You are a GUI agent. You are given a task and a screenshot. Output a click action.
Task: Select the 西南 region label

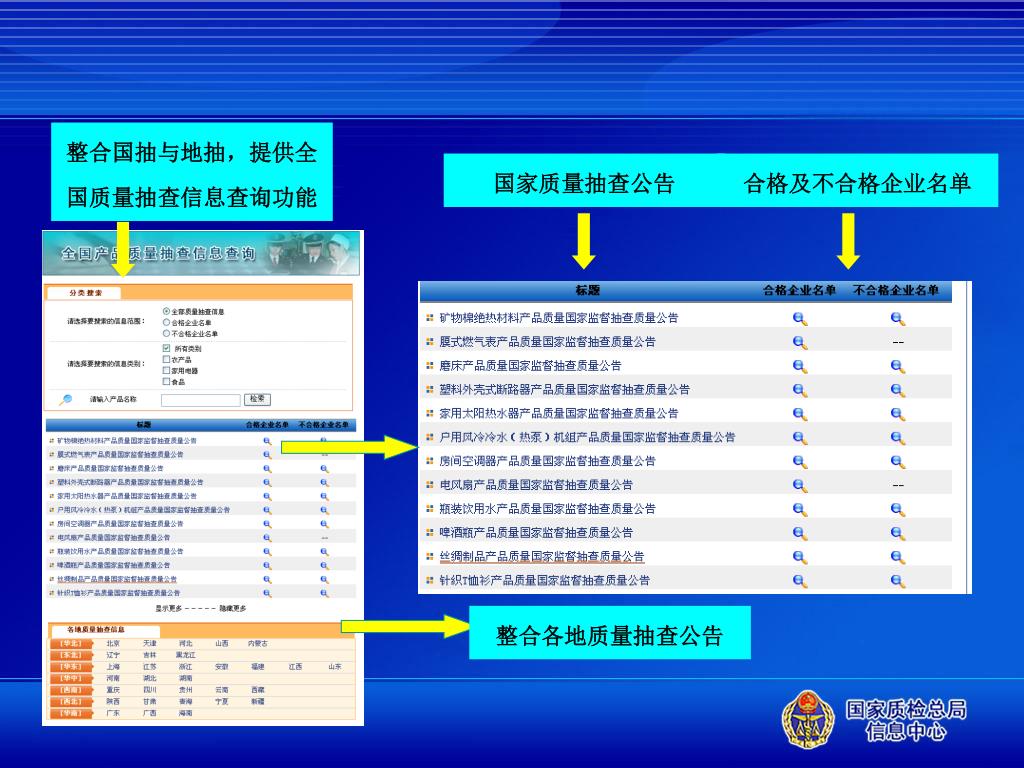click(x=71, y=690)
